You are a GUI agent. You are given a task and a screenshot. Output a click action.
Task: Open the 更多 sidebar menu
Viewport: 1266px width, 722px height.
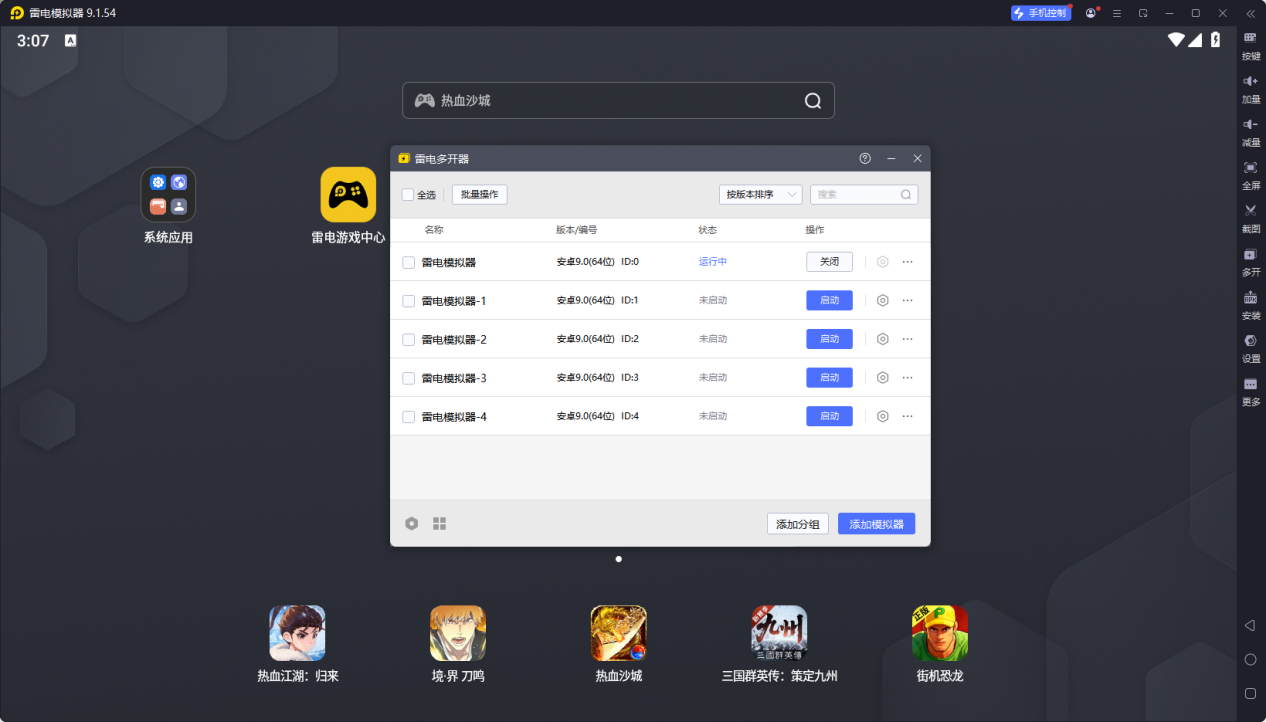coord(1249,390)
